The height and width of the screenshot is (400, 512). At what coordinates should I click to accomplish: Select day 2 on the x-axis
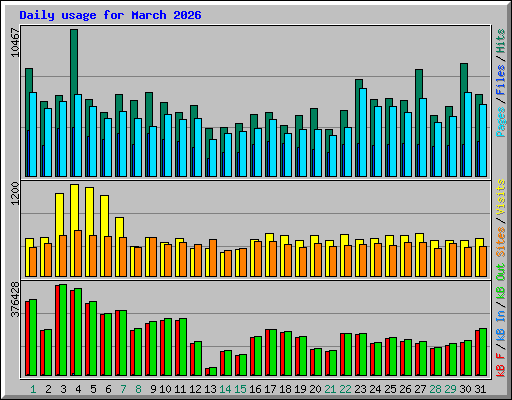pyautogui.click(x=48, y=389)
